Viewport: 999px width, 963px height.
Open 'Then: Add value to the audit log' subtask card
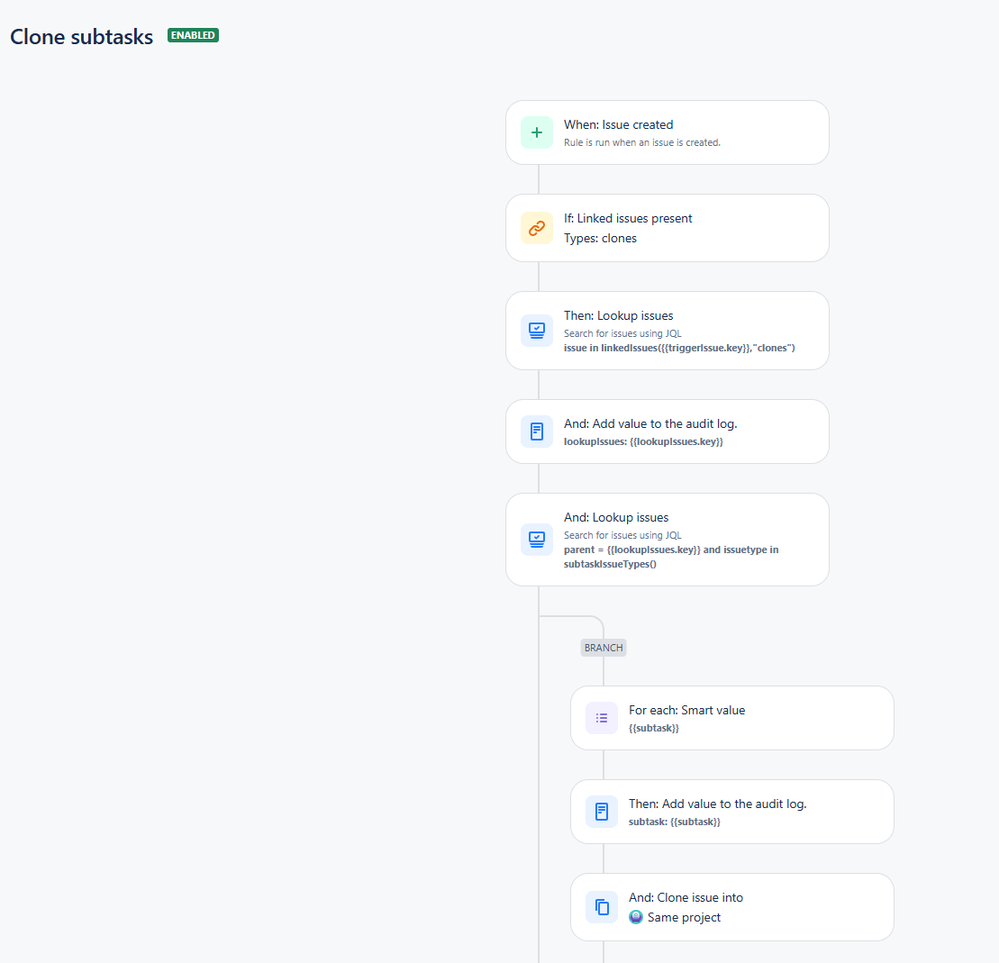pyautogui.click(x=732, y=812)
